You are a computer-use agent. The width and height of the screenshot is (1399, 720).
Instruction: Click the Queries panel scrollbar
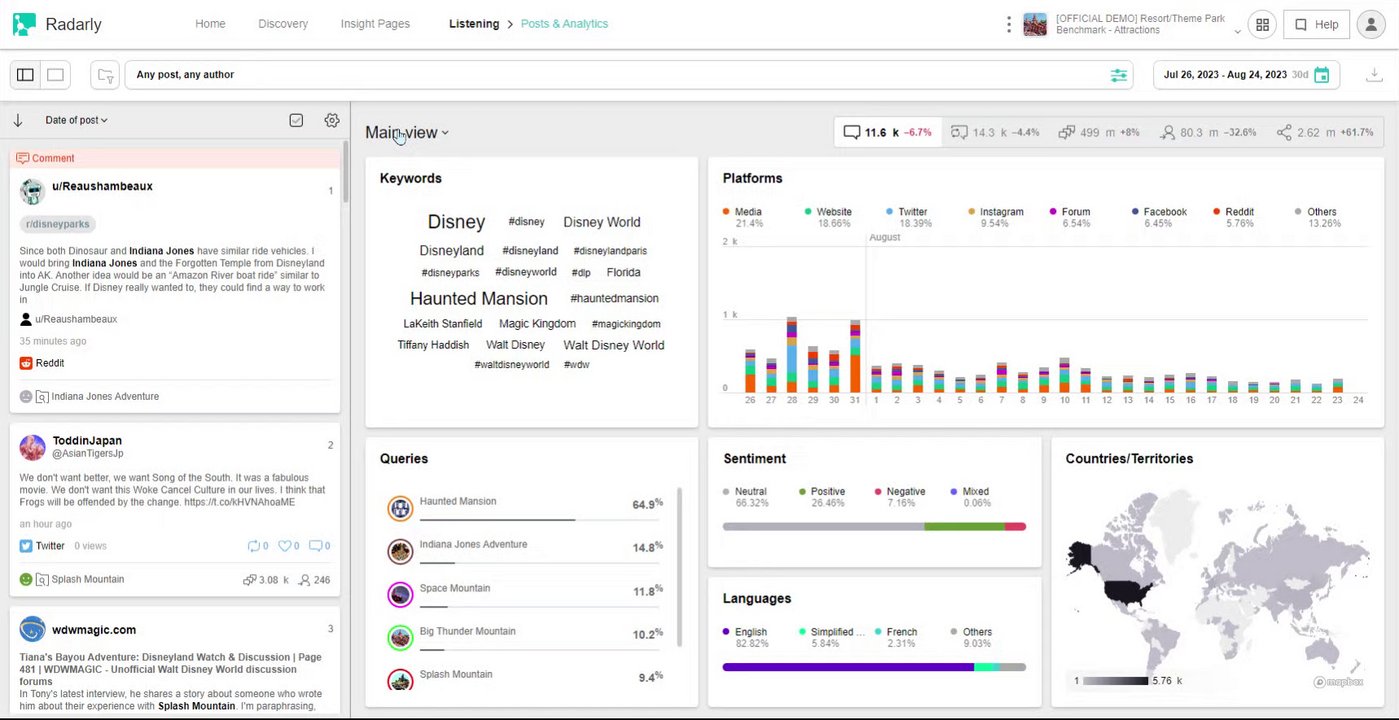[680, 567]
